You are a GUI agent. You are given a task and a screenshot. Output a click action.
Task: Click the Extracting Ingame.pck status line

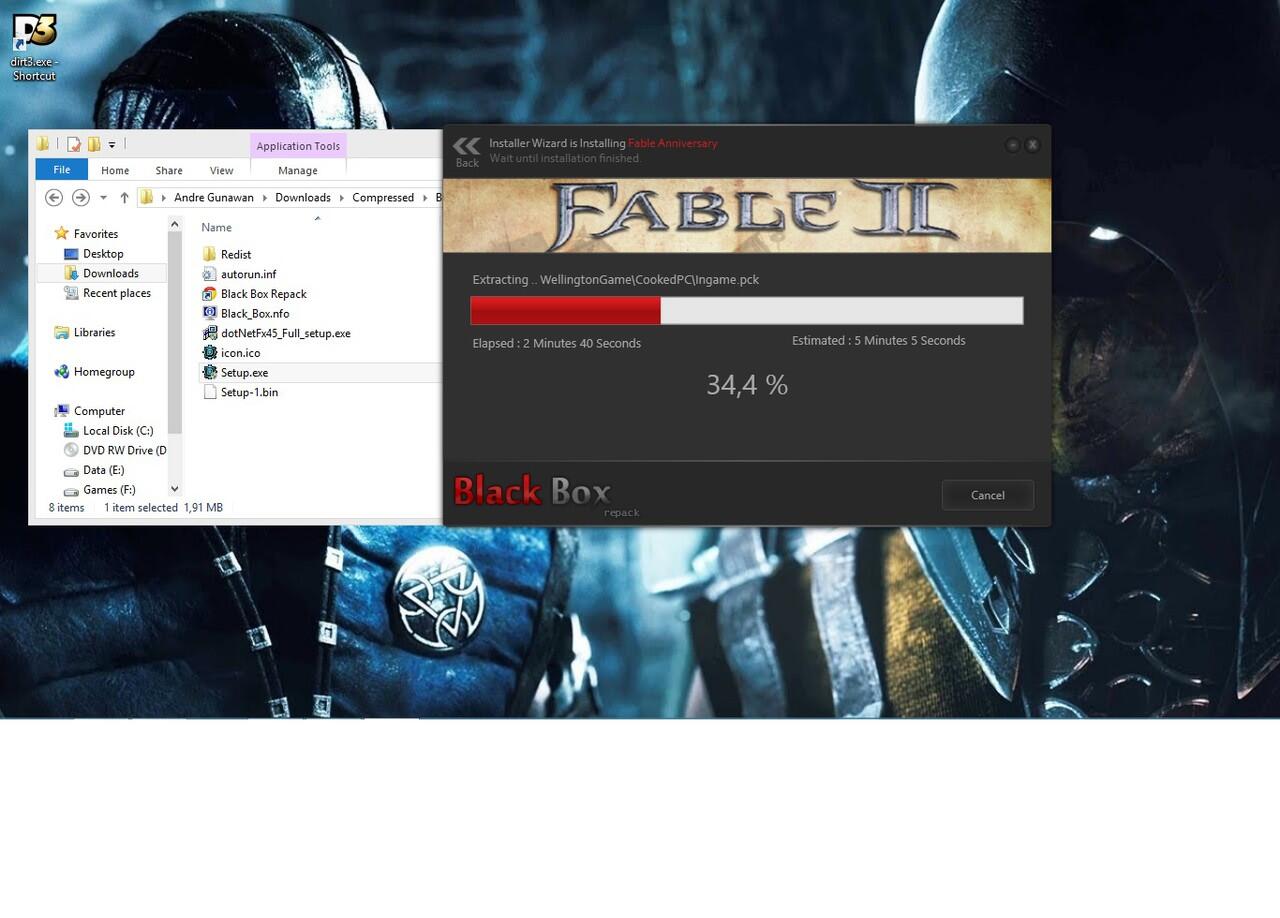click(x=616, y=279)
